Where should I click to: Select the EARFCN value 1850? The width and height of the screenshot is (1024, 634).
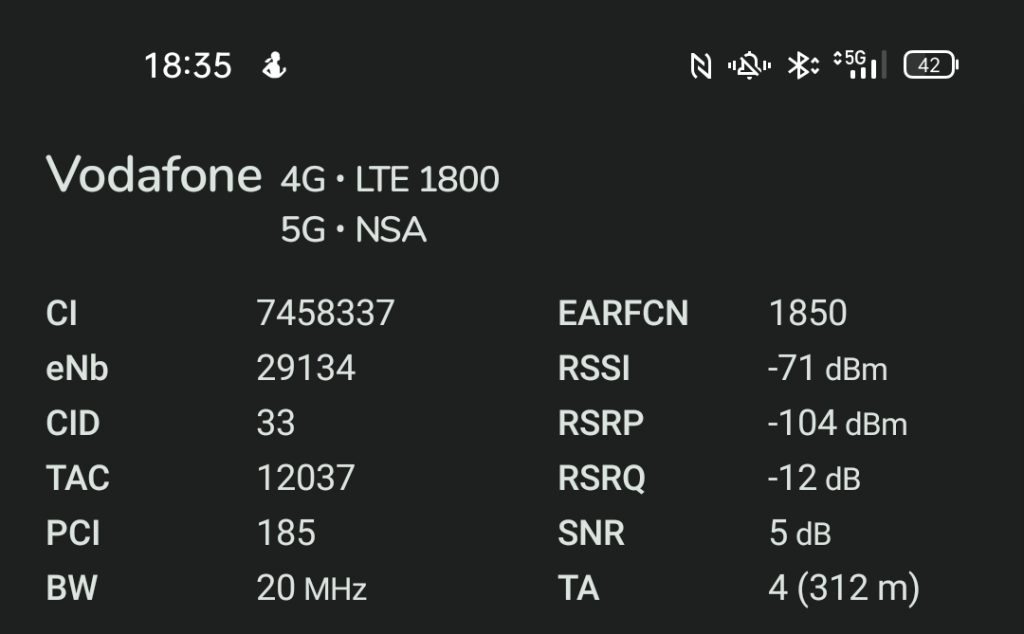808,313
